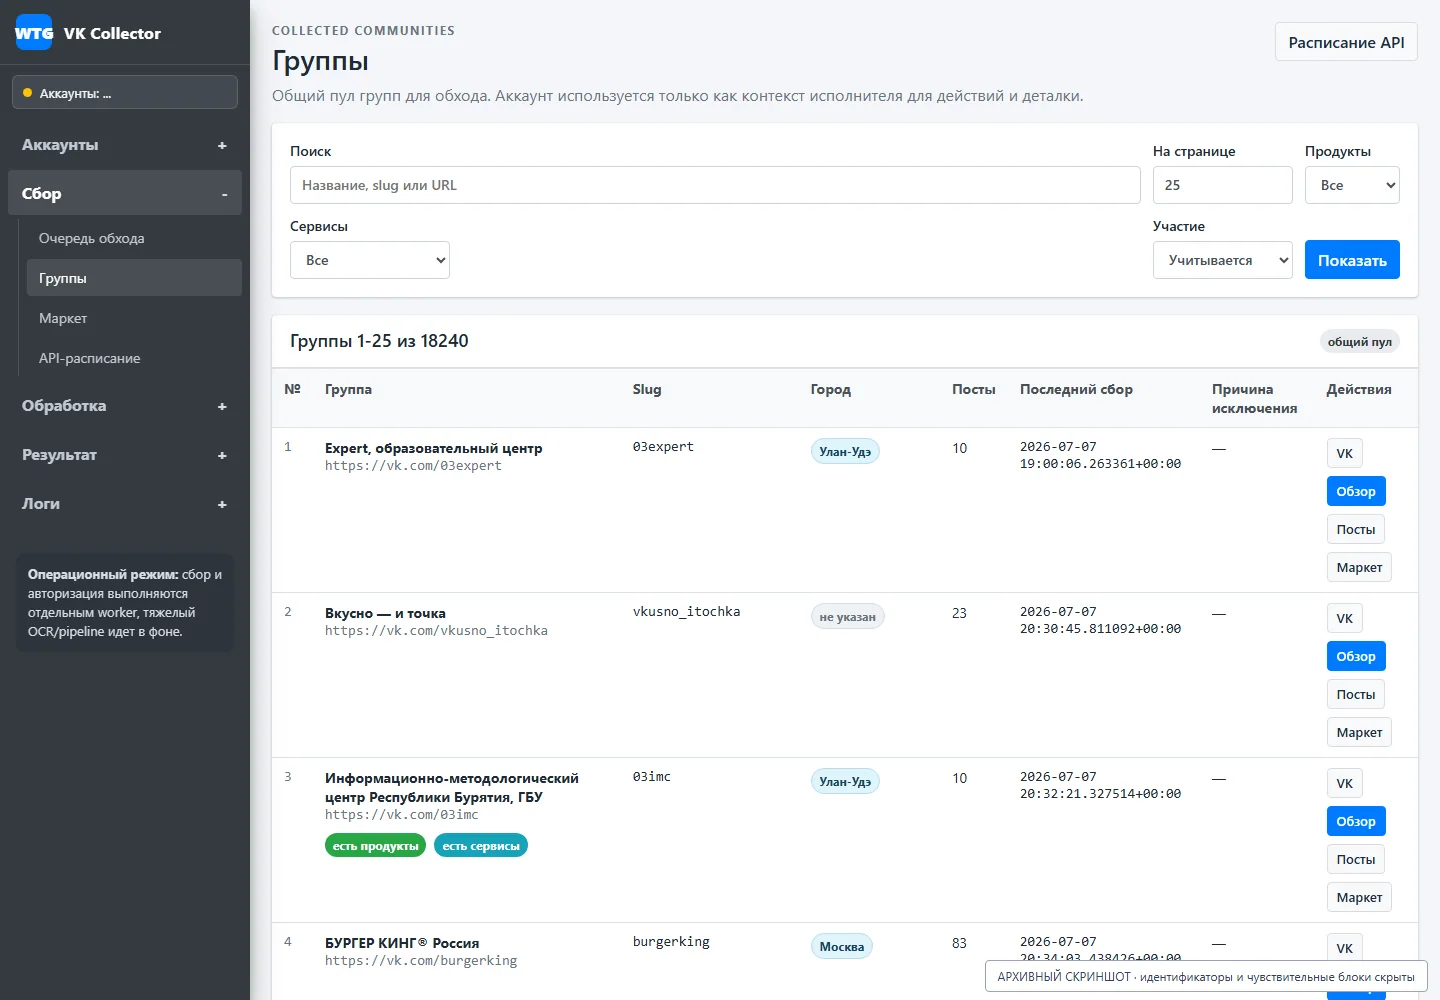The image size is (1440, 1000).
Task: View Посты for Expert, образовательный центр
Action: [x=1356, y=529]
